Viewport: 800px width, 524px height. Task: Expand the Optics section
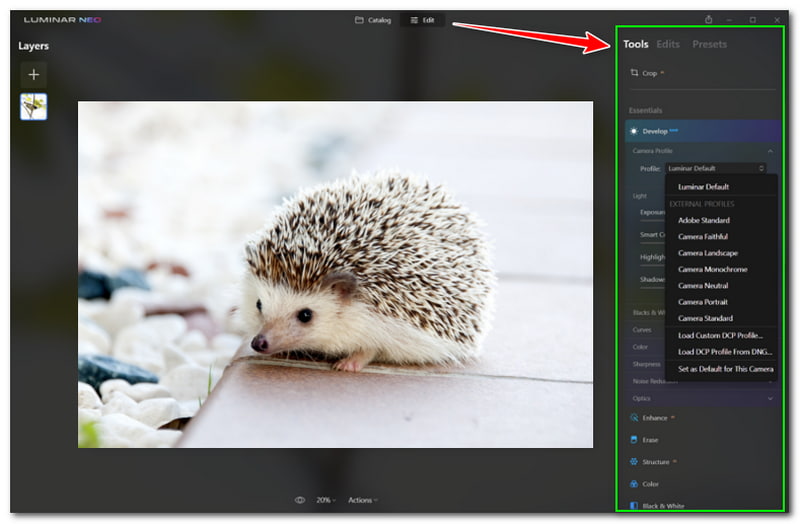pos(770,398)
